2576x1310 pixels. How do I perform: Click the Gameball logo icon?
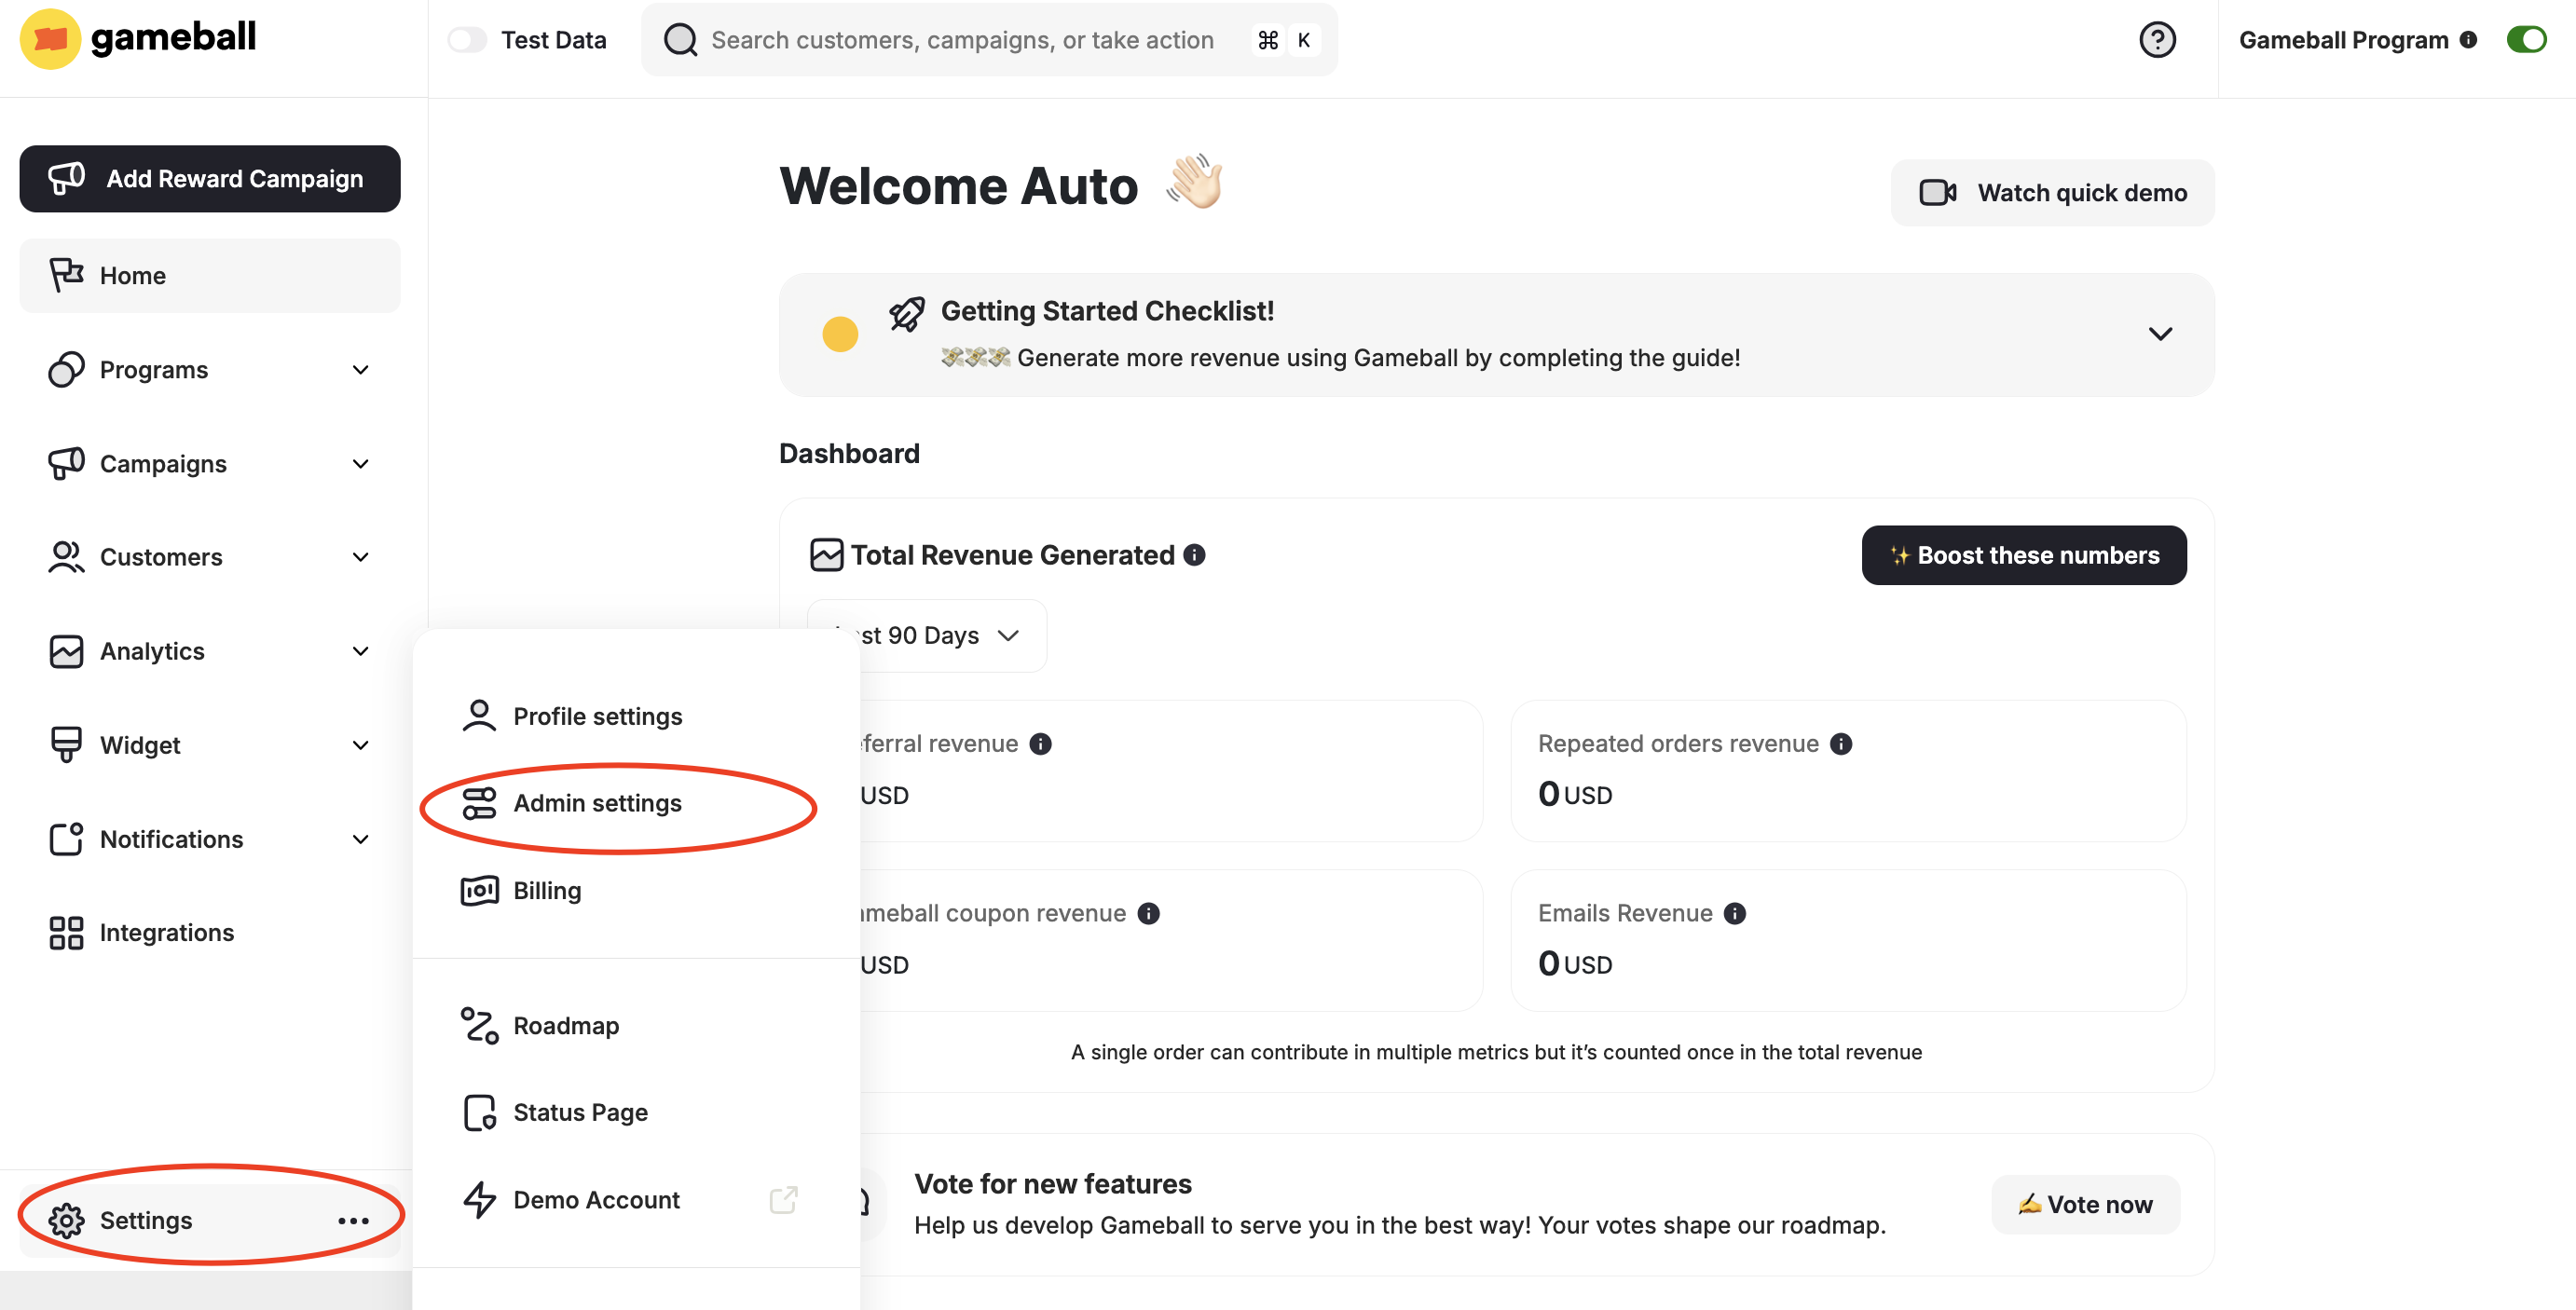[49, 39]
